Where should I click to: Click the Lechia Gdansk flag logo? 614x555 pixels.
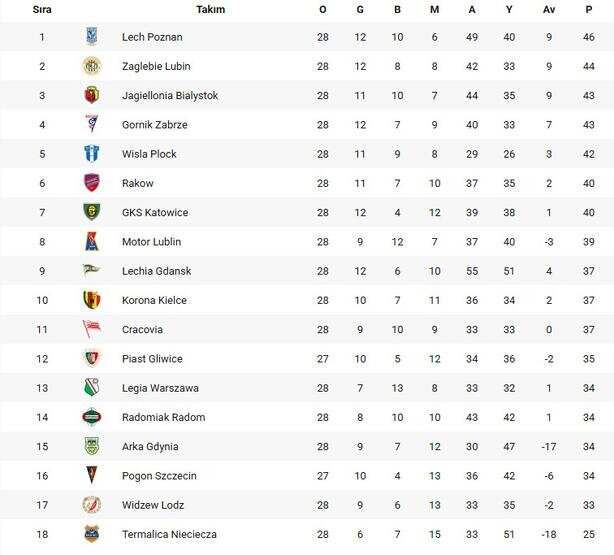pyautogui.click(x=92, y=271)
